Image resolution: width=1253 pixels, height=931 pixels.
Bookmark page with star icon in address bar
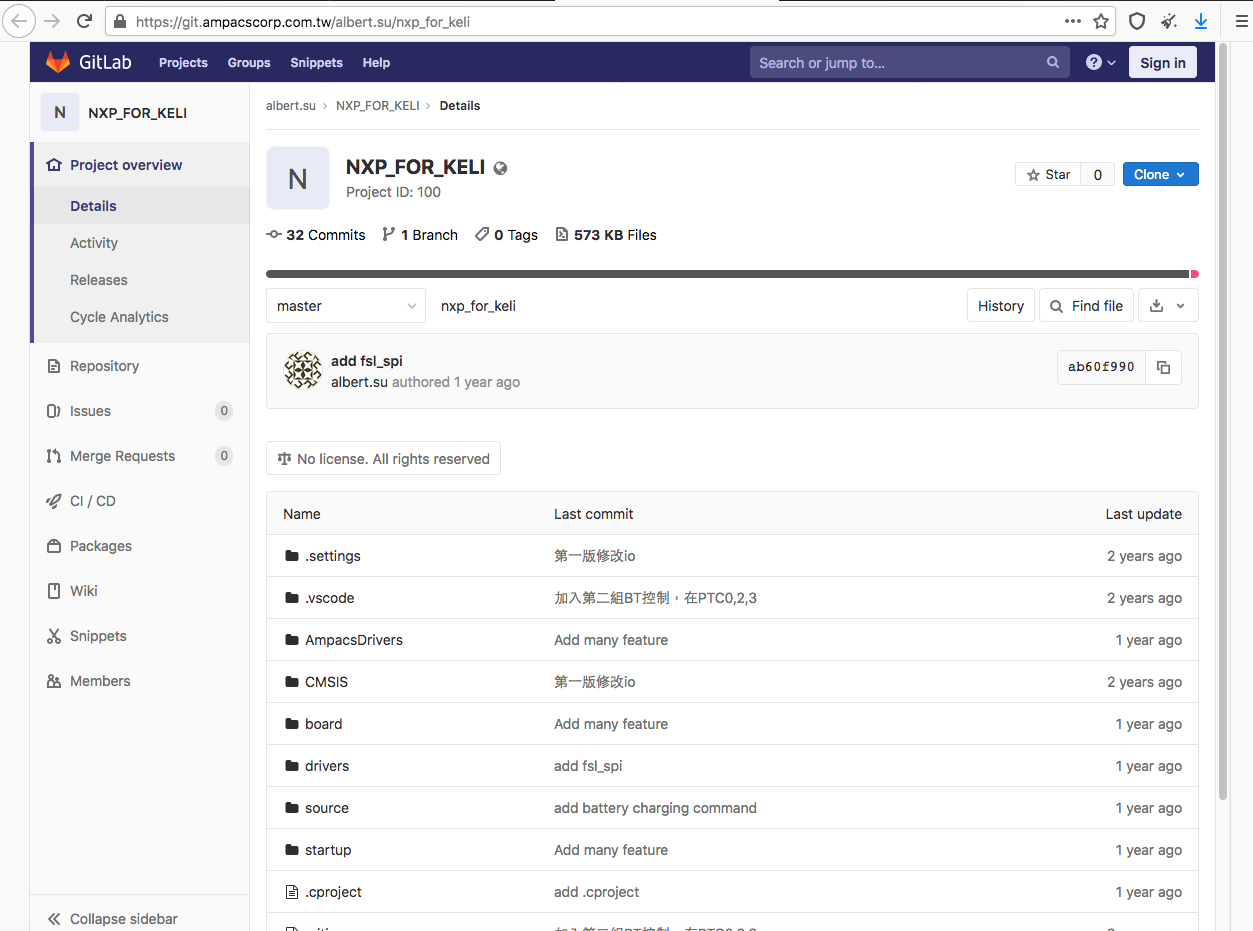point(1101,21)
